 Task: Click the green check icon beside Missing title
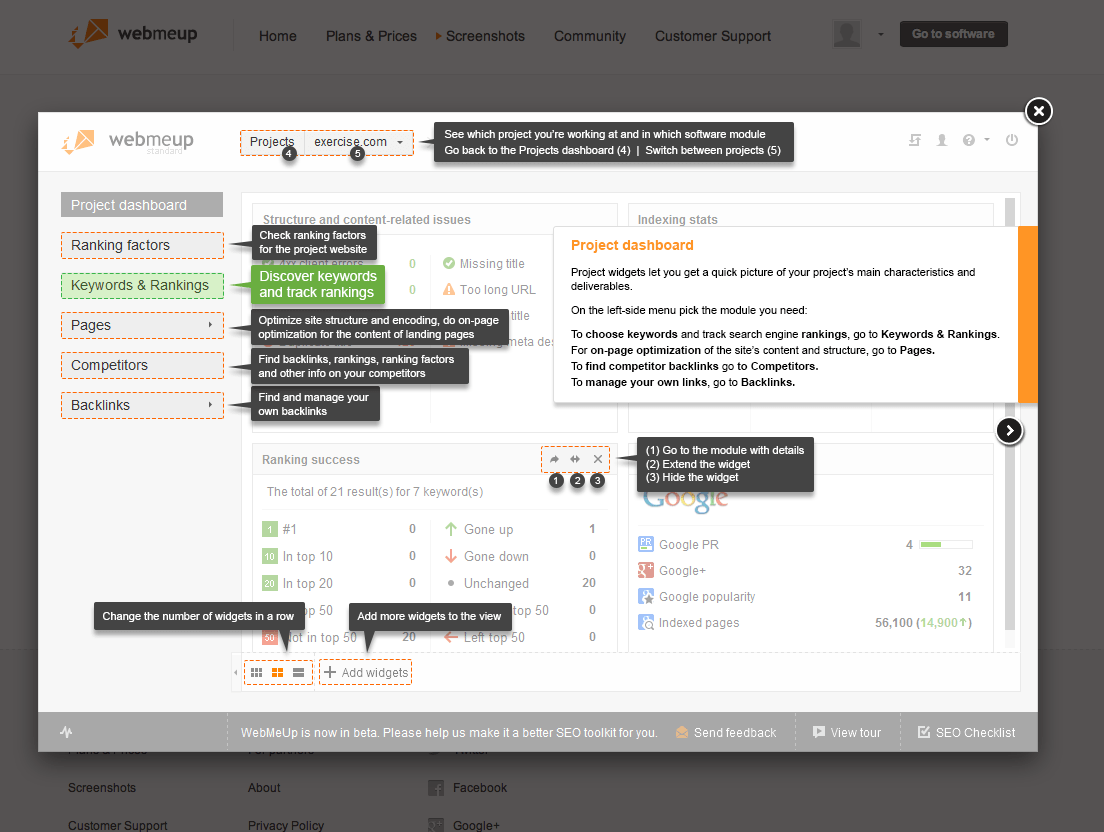click(x=448, y=263)
